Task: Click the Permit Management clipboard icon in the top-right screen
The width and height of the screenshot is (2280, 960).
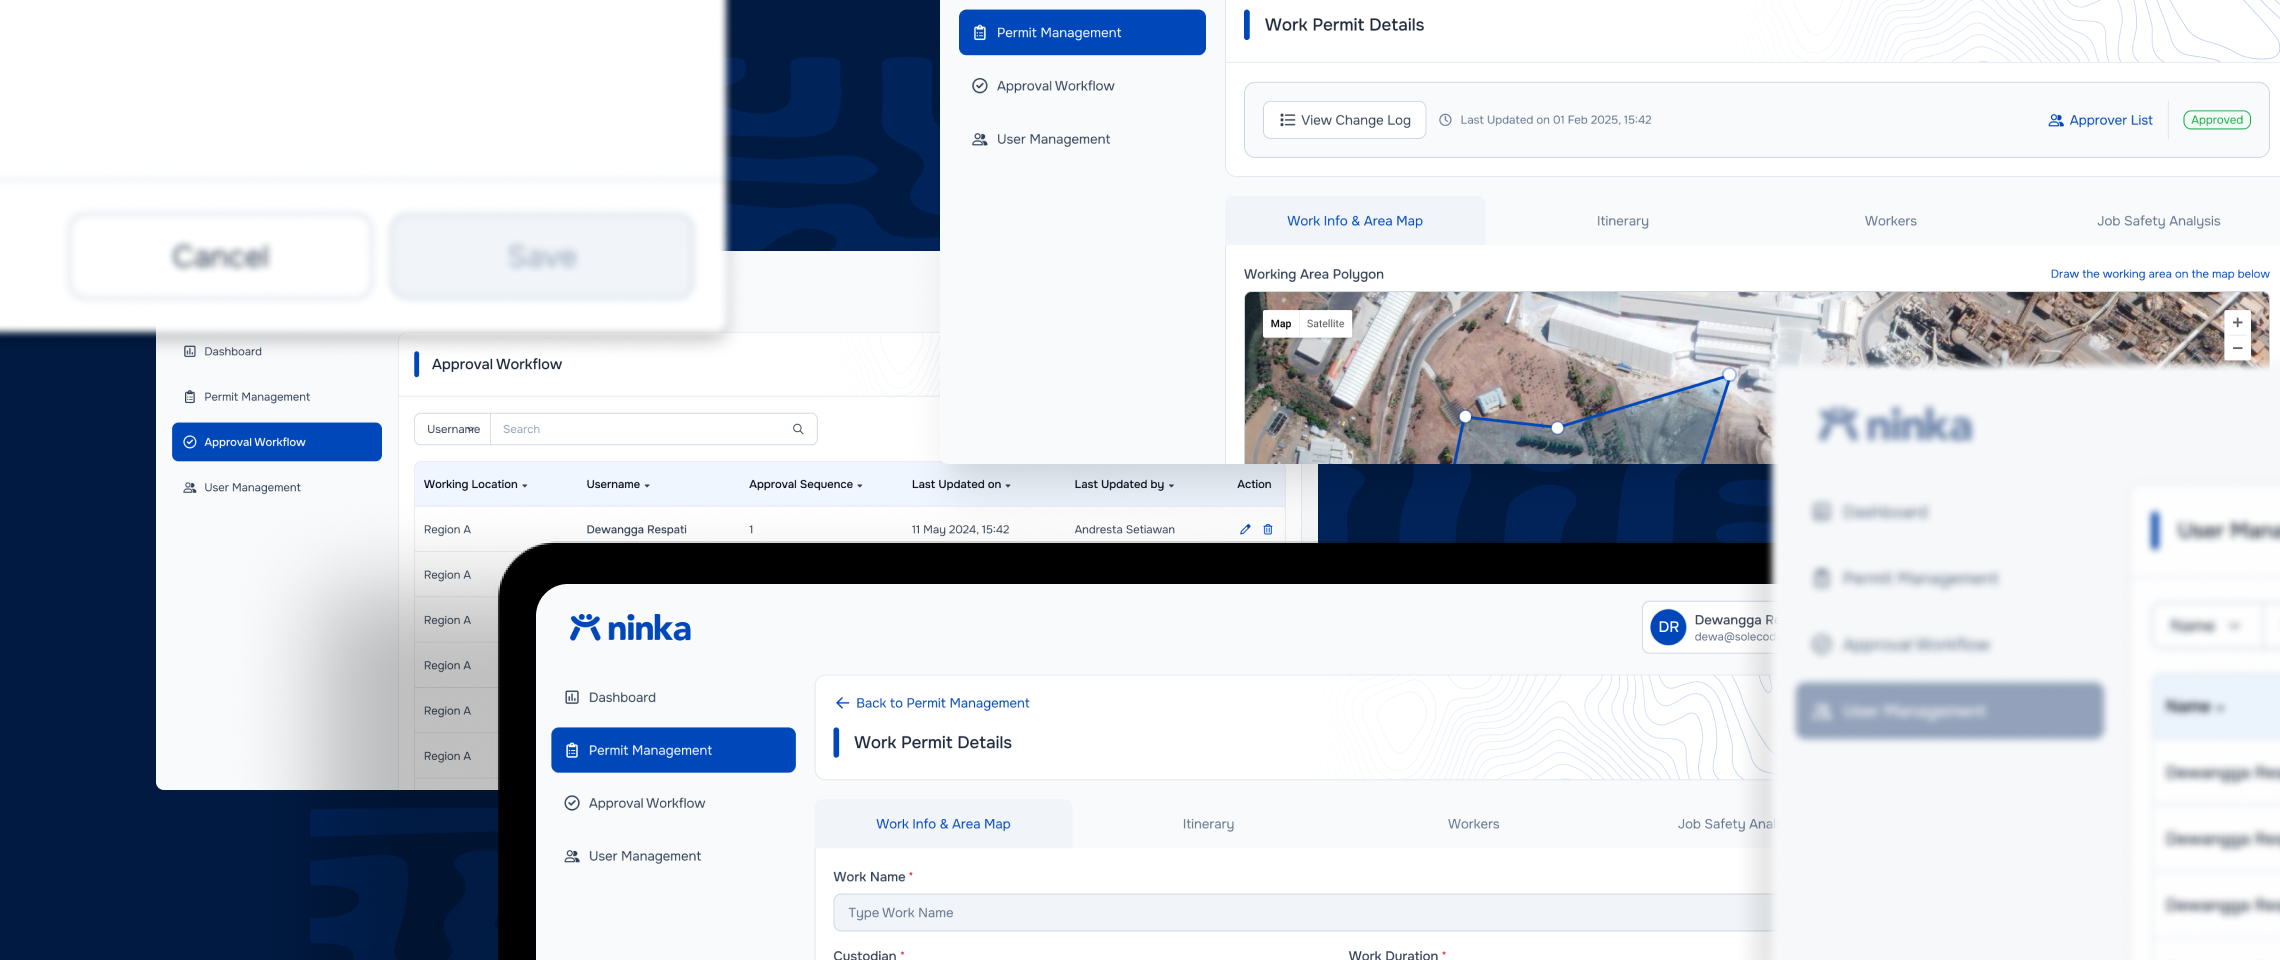Action: click(980, 33)
